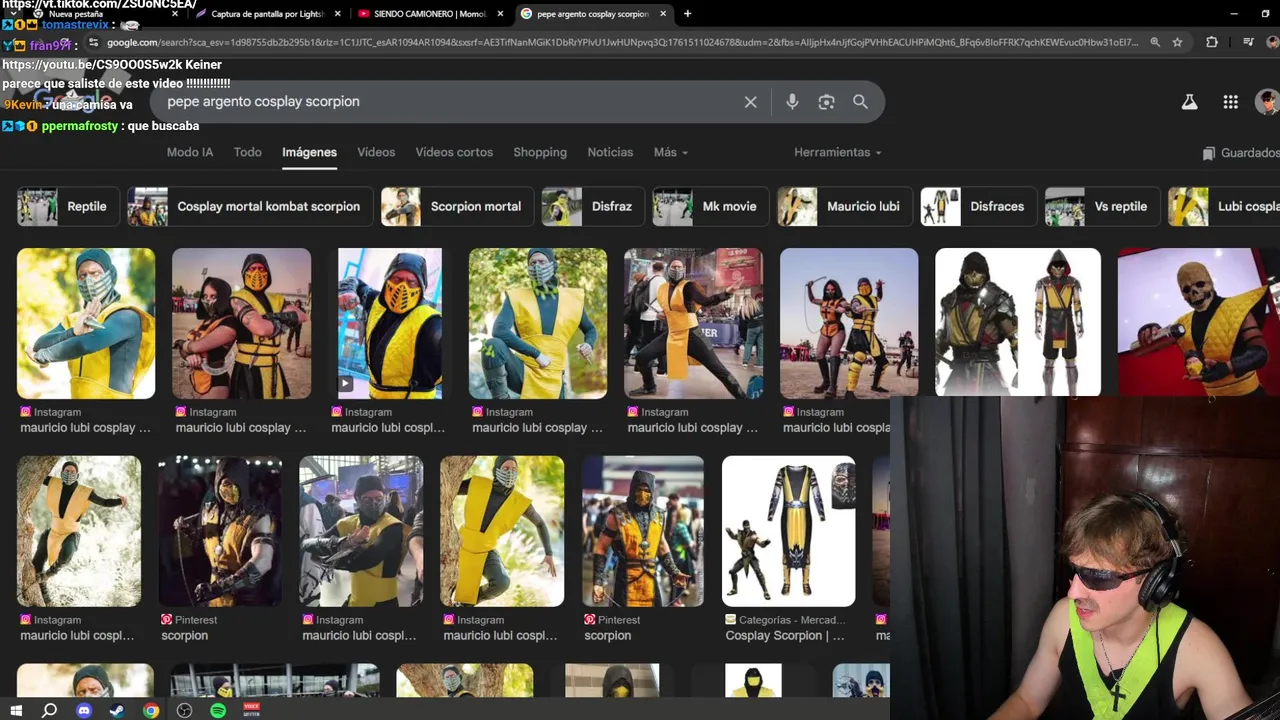The height and width of the screenshot is (720, 1280).
Task: Open the Google apps grid
Action: point(1230,102)
